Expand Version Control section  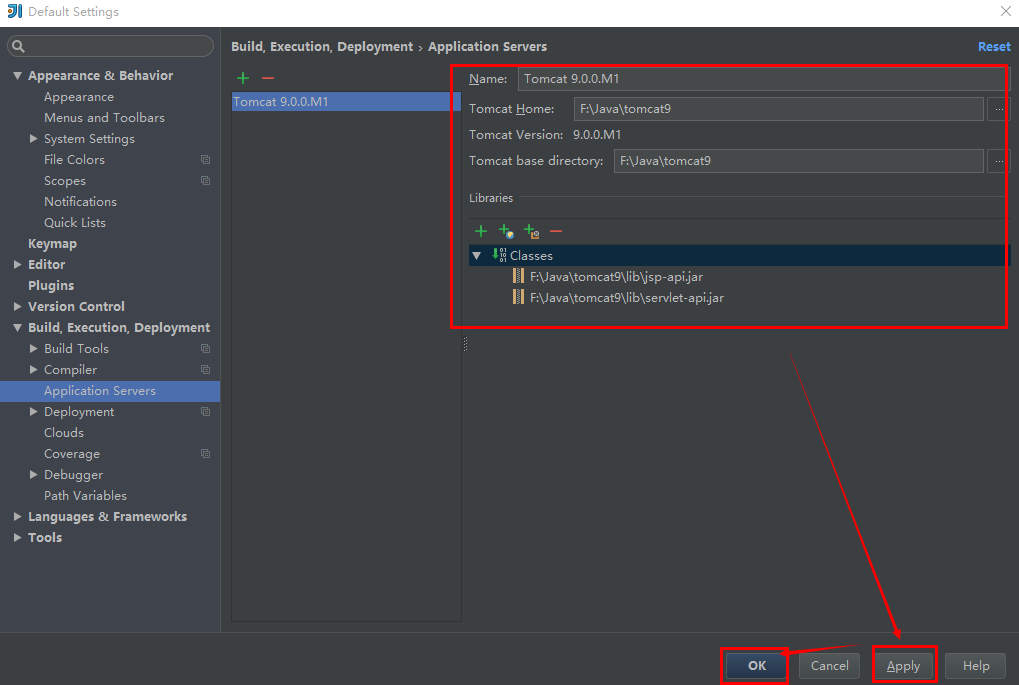point(18,306)
